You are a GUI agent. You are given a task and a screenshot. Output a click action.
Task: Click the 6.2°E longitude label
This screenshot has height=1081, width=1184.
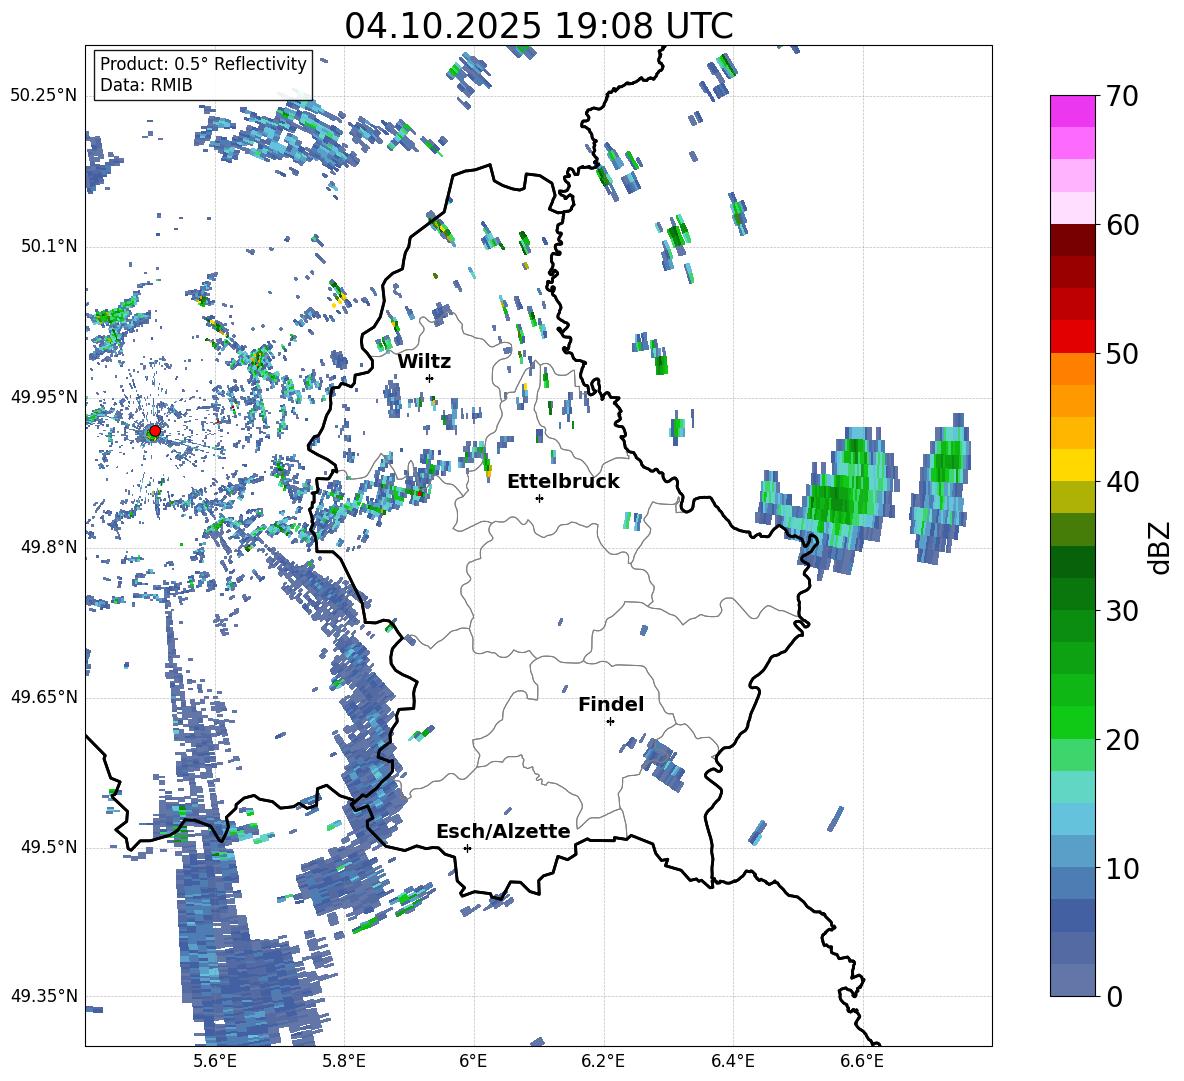[x=603, y=1061]
